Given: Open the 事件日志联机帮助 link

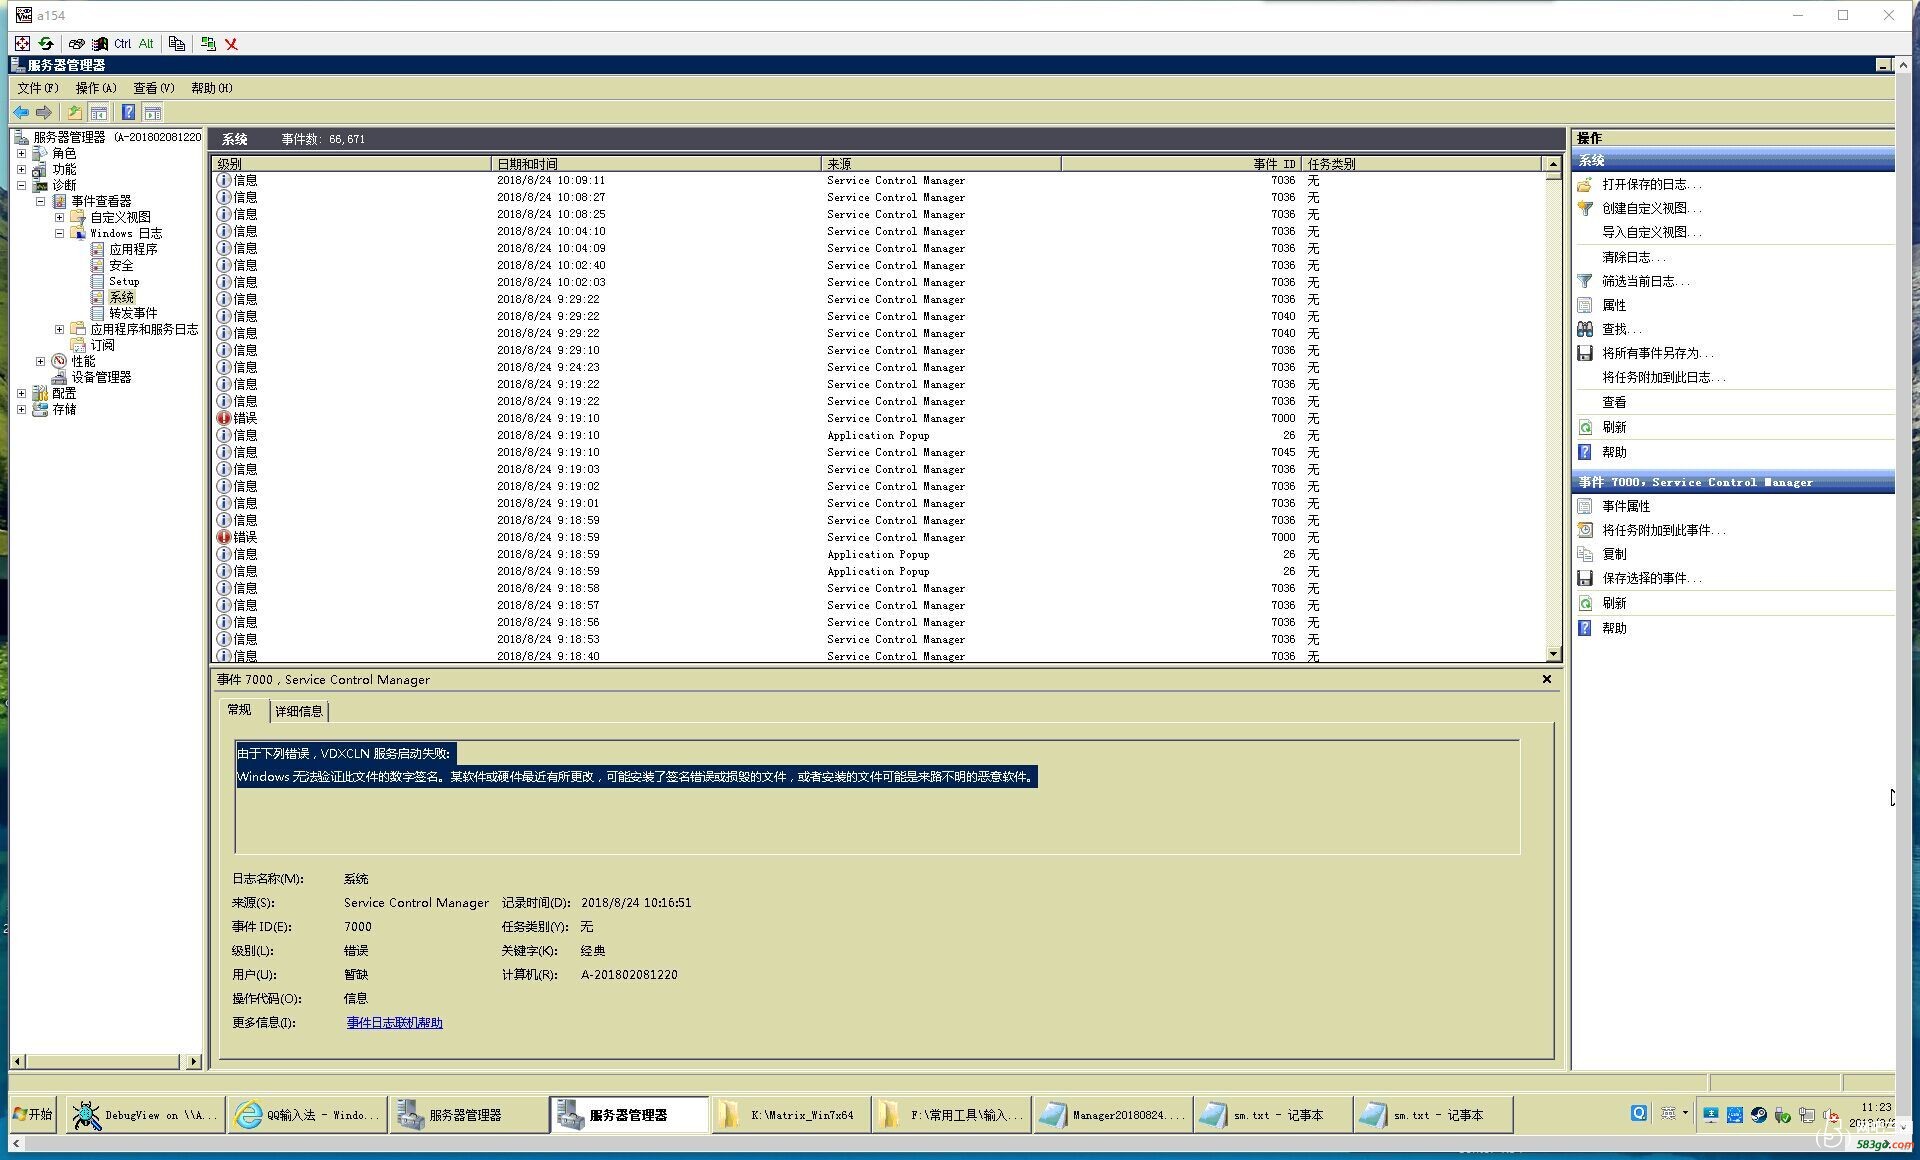Looking at the screenshot, I should pos(394,1022).
